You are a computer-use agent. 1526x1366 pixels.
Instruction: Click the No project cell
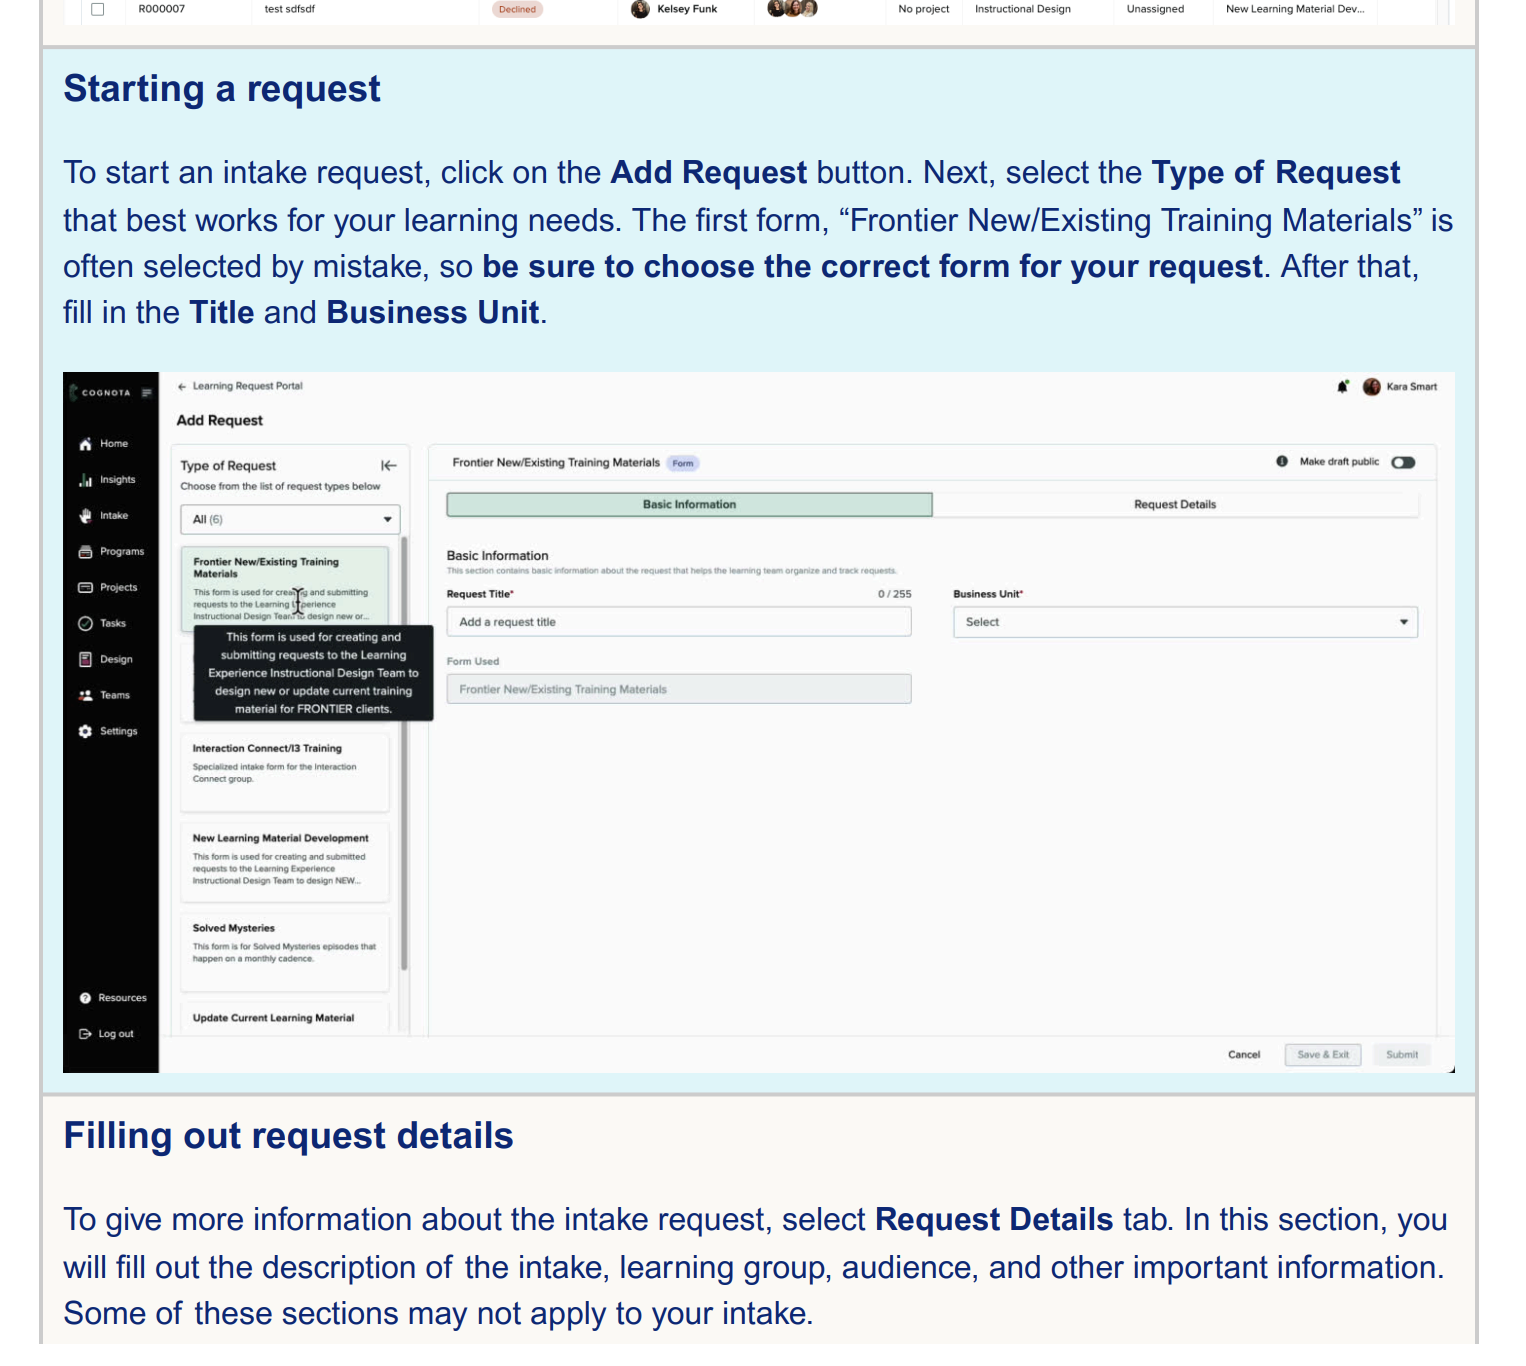click(x=924, y=9)
